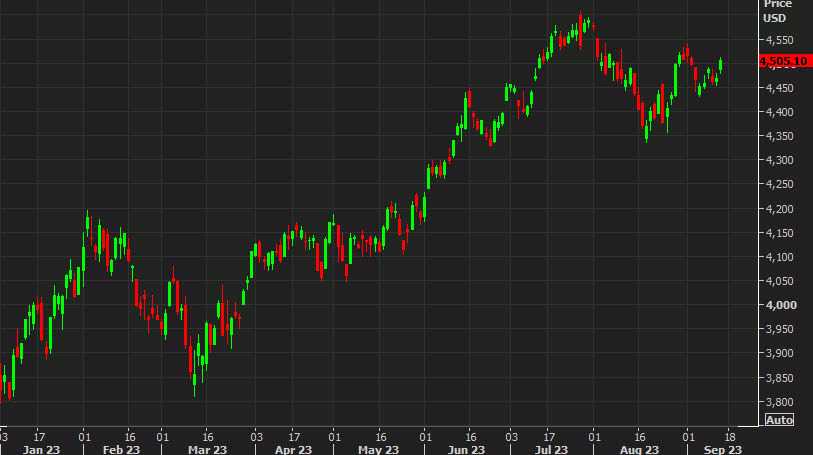The image size is (813, 455).
Task: Click the red 4,505.10 current price label
Action: tap(785, 61)
